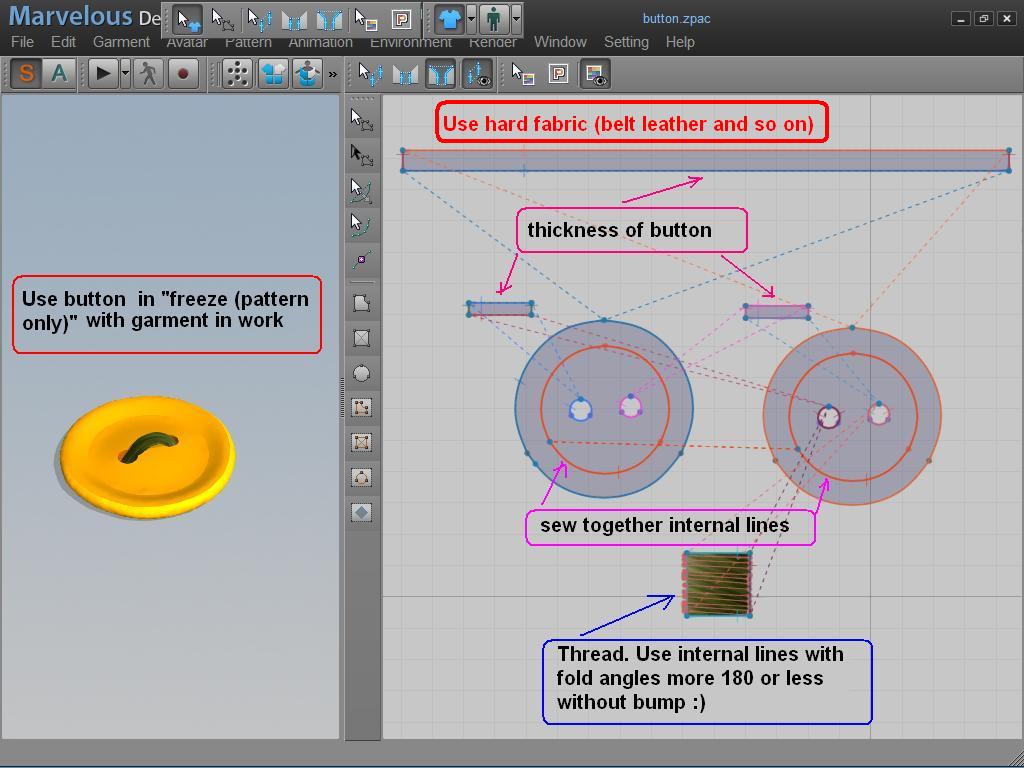
Task: Open dropdown arrow beside play button
Action: pos(125,74)
